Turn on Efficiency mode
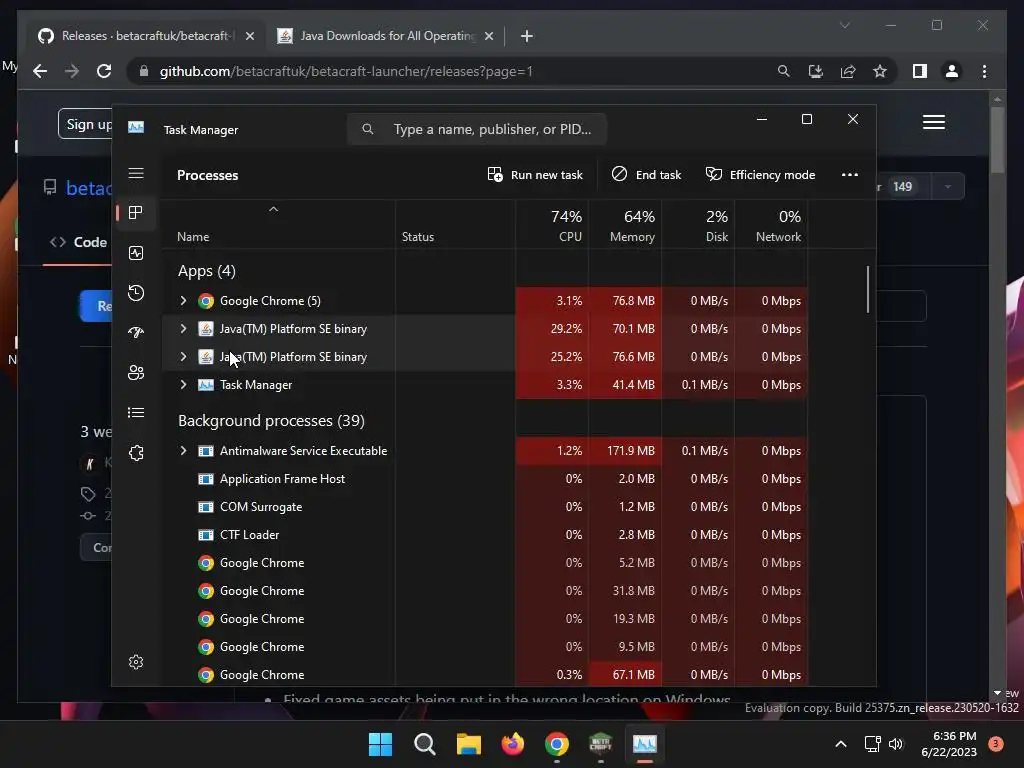Viewport: 1024px width, 768px height. coord(760,174)
